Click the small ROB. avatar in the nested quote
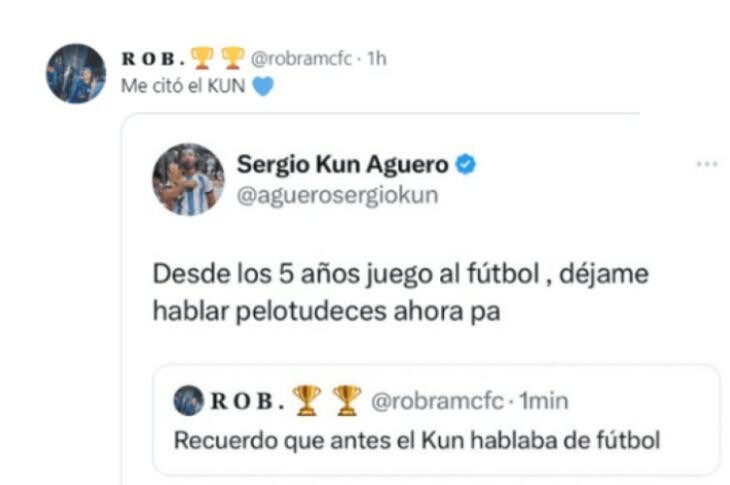The image size is (730, 485). [189, 400]
